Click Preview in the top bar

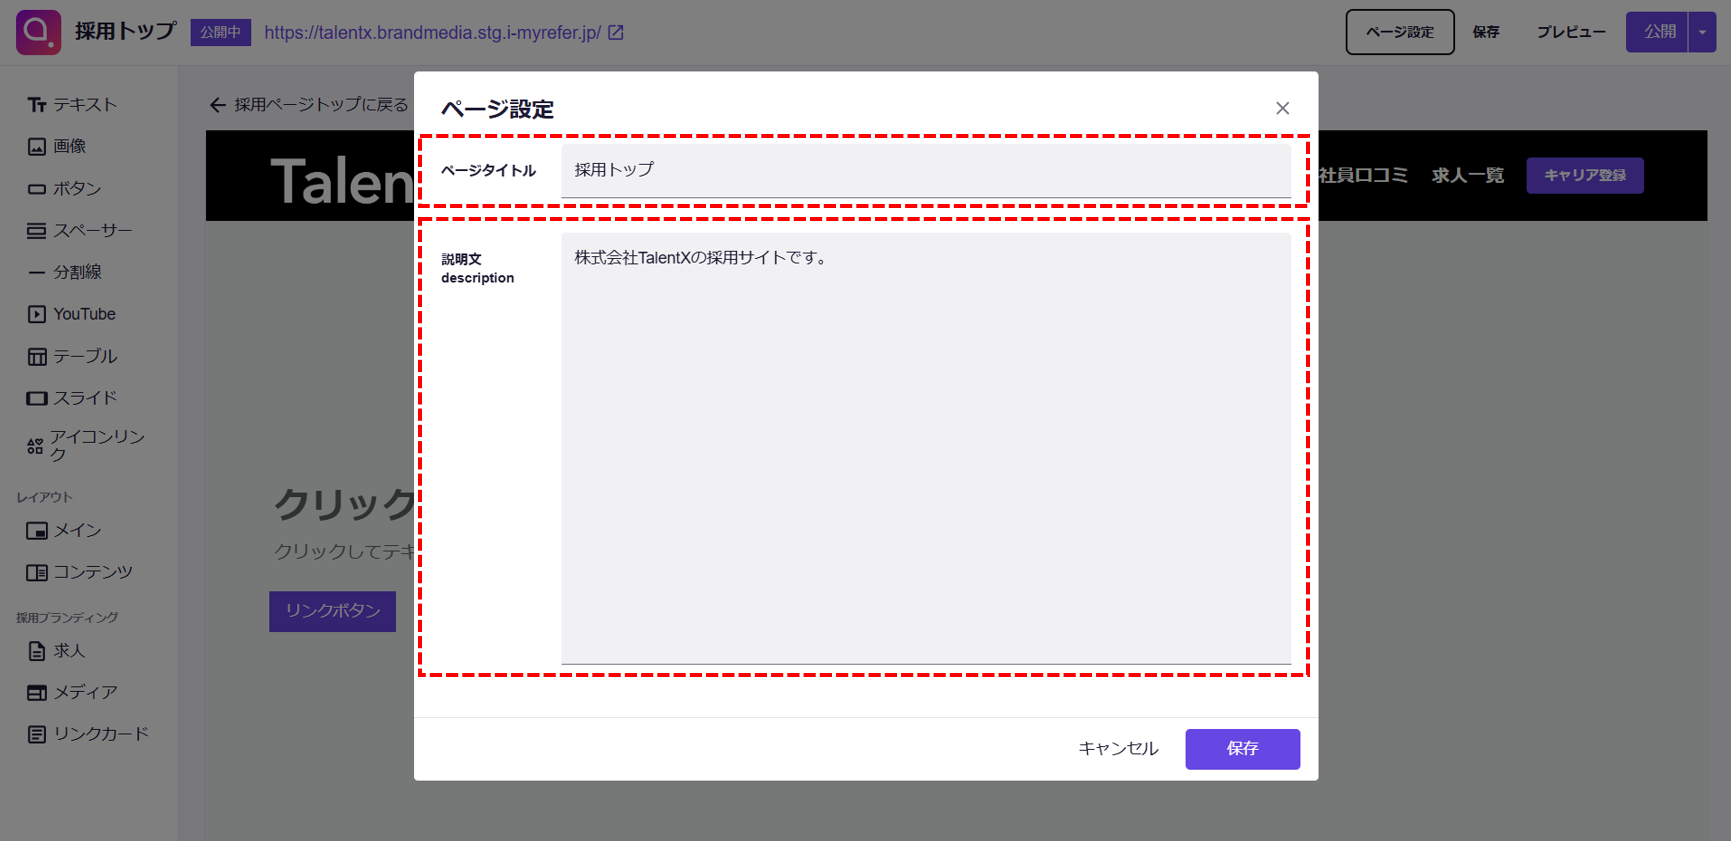coord(1570,32)
